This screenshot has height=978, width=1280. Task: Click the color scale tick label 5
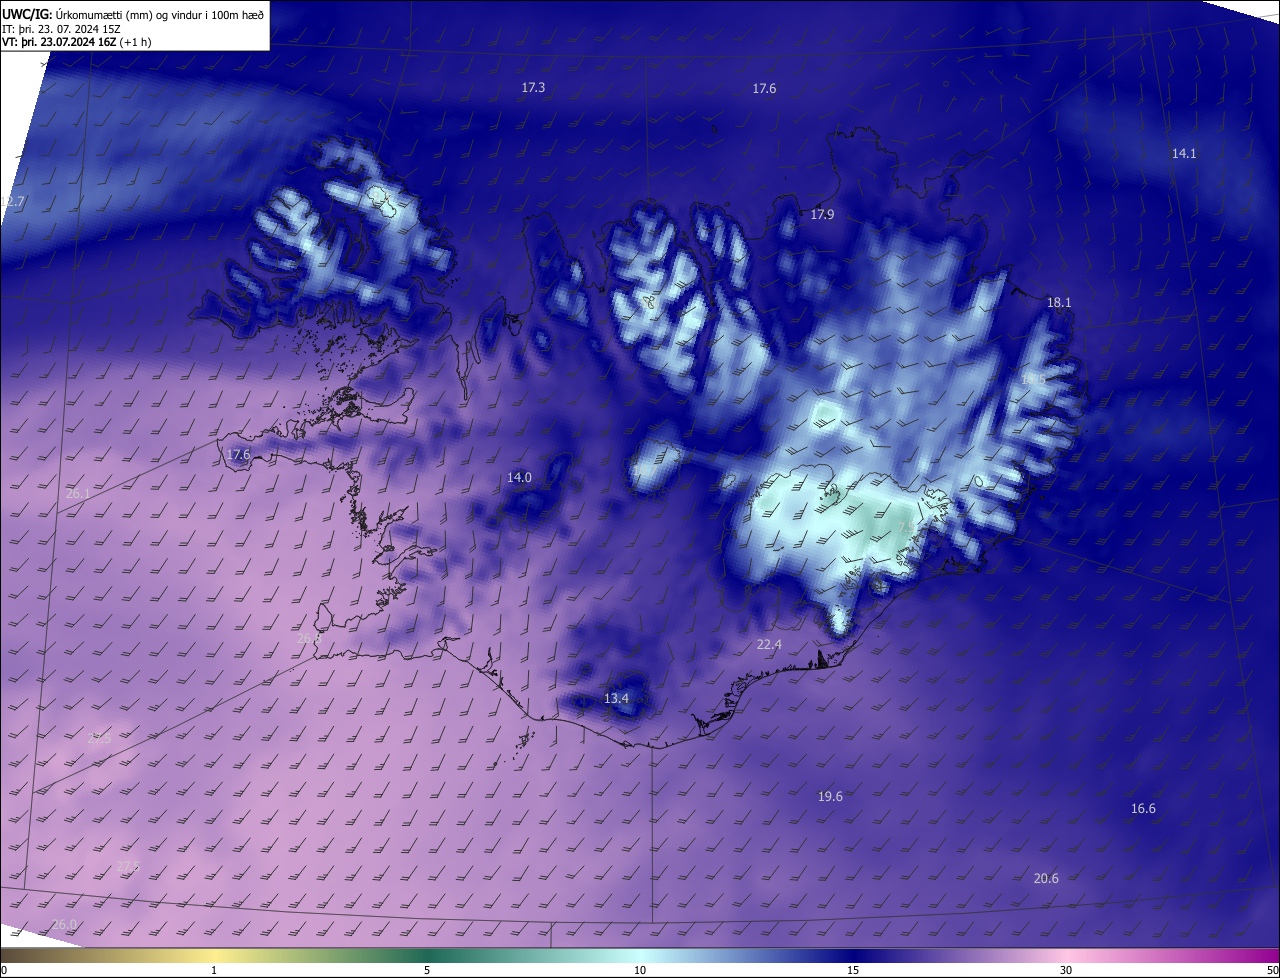(x=427, y=970)
